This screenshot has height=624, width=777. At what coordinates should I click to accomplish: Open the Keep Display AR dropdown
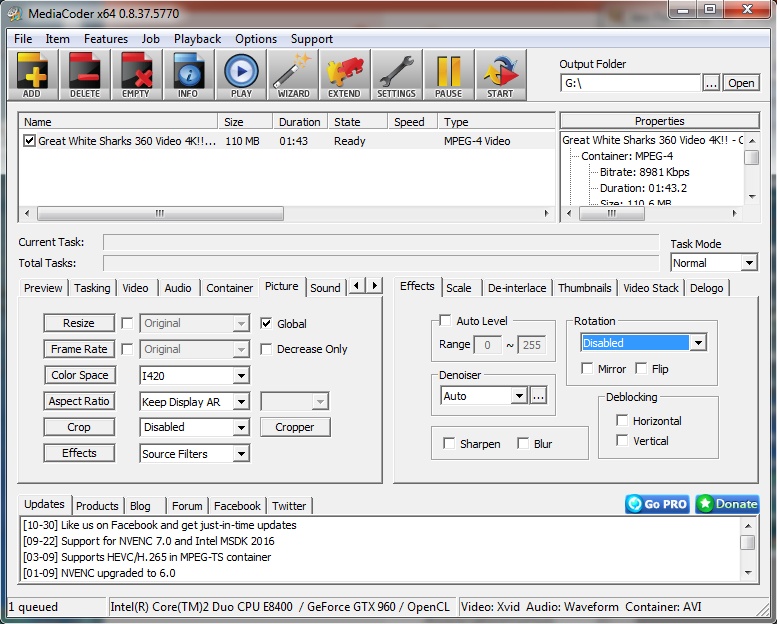click(x=195, y=401)
